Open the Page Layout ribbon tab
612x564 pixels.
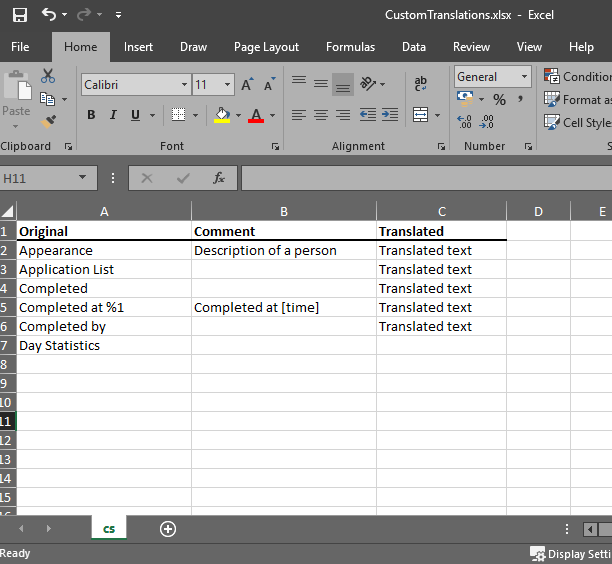tap(266, 47)
